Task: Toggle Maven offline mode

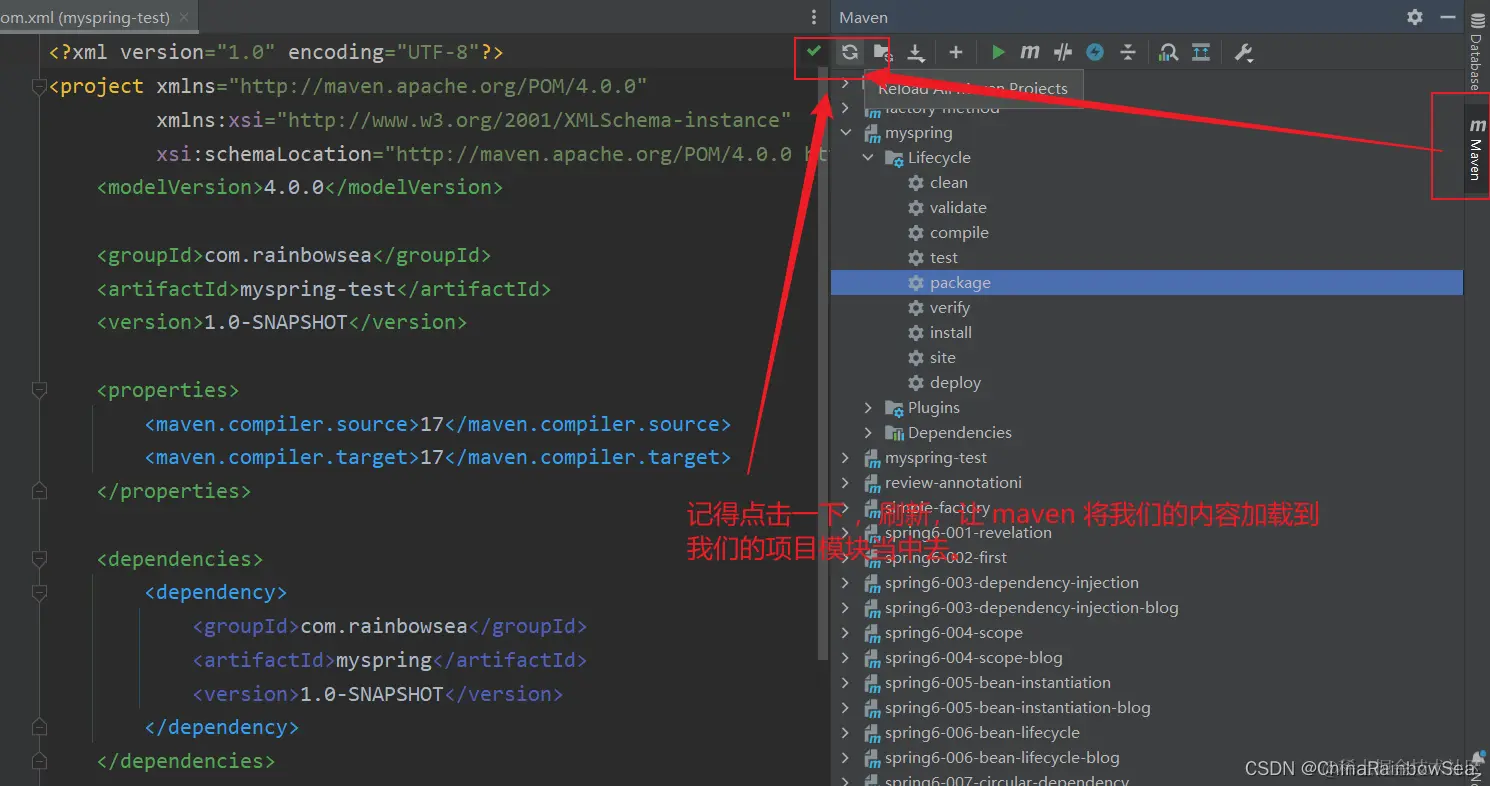Action: tap(1063, 52)
